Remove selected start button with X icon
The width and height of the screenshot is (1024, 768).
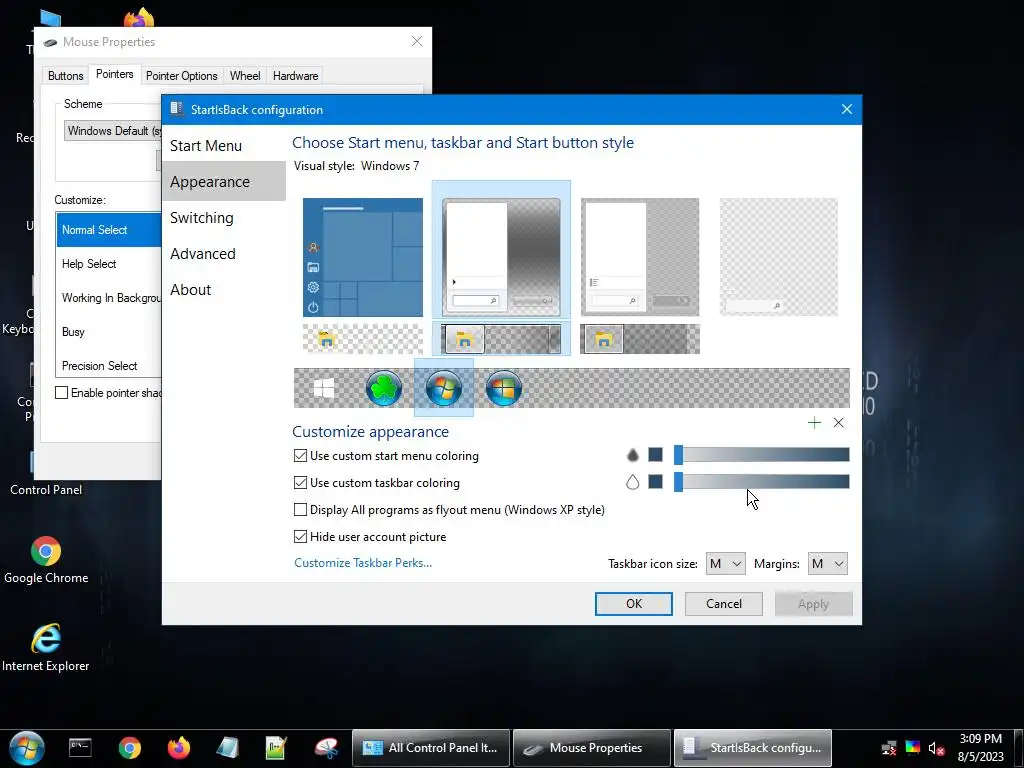(x=839, y=423)
